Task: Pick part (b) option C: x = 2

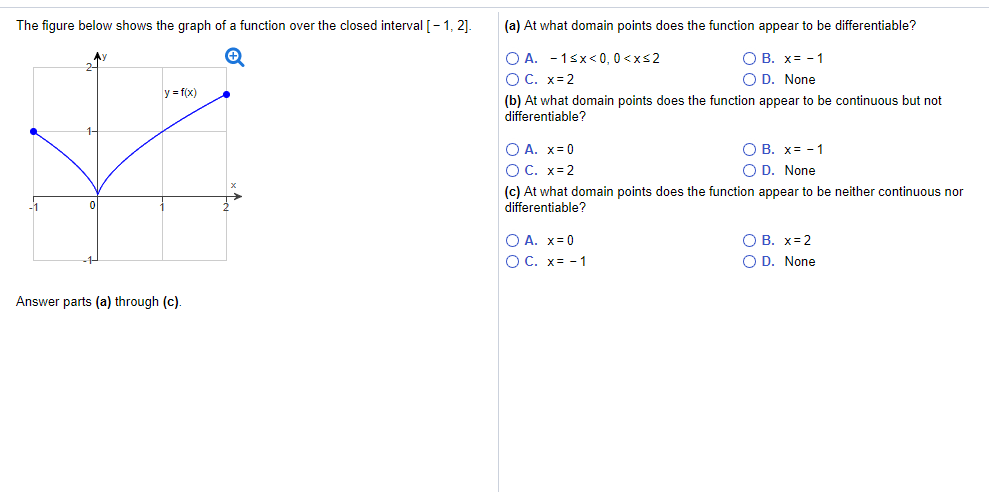Action: pyautogui.click(x=513, y=170)
